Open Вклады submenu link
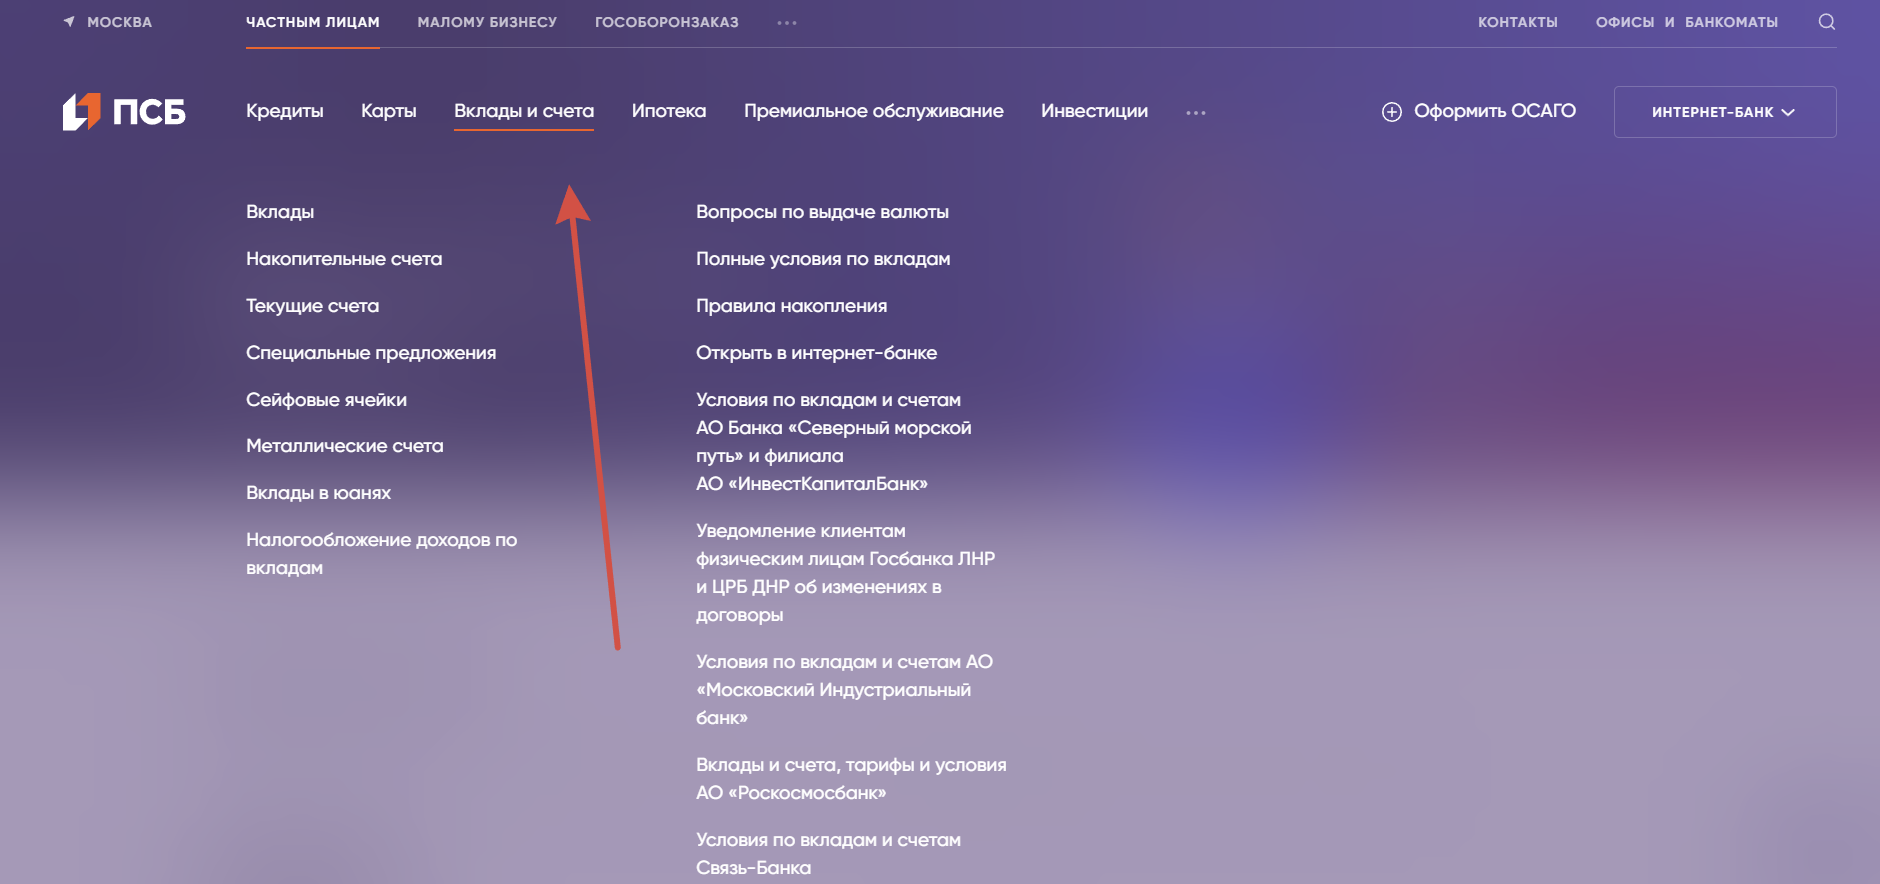Image resolution: width=1880 pixels, height=884 pixels. click(280, 212)
